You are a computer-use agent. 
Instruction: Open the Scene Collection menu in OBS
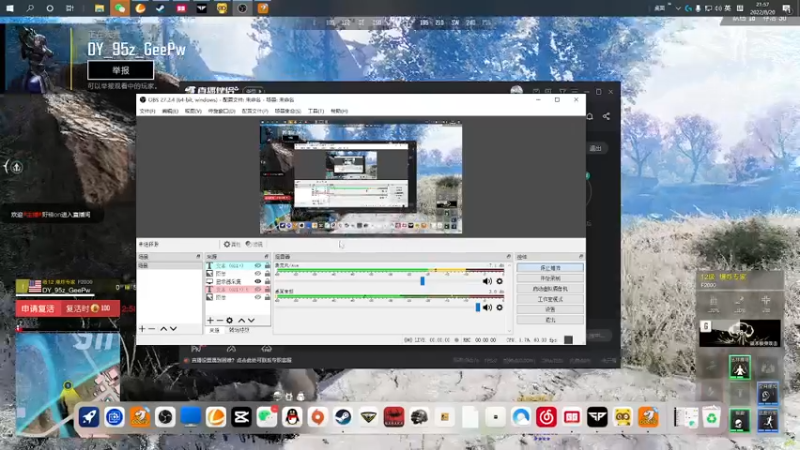point(288,111)
